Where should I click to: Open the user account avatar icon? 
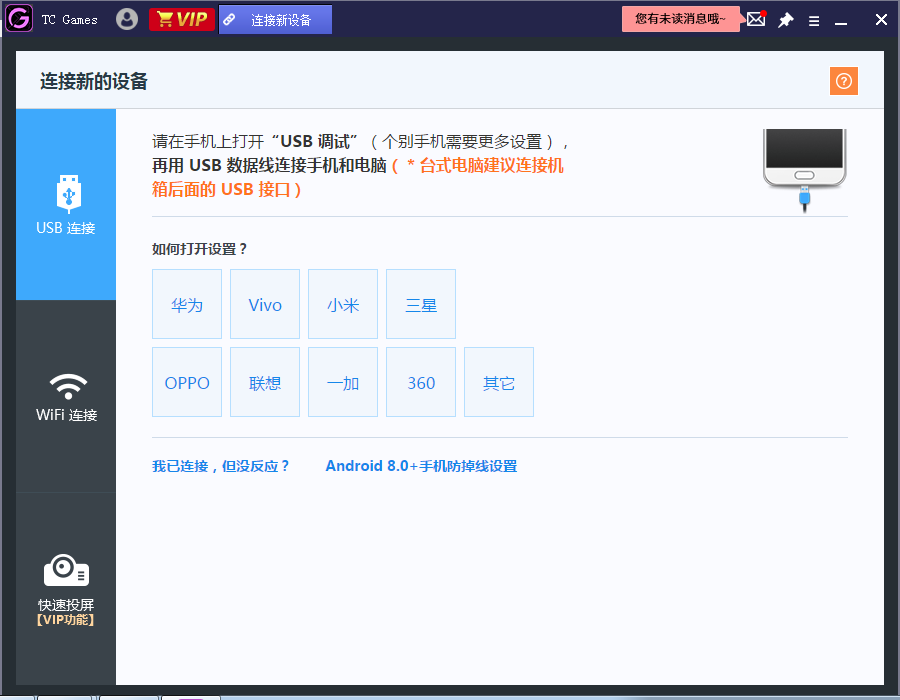tap(127, 19)
